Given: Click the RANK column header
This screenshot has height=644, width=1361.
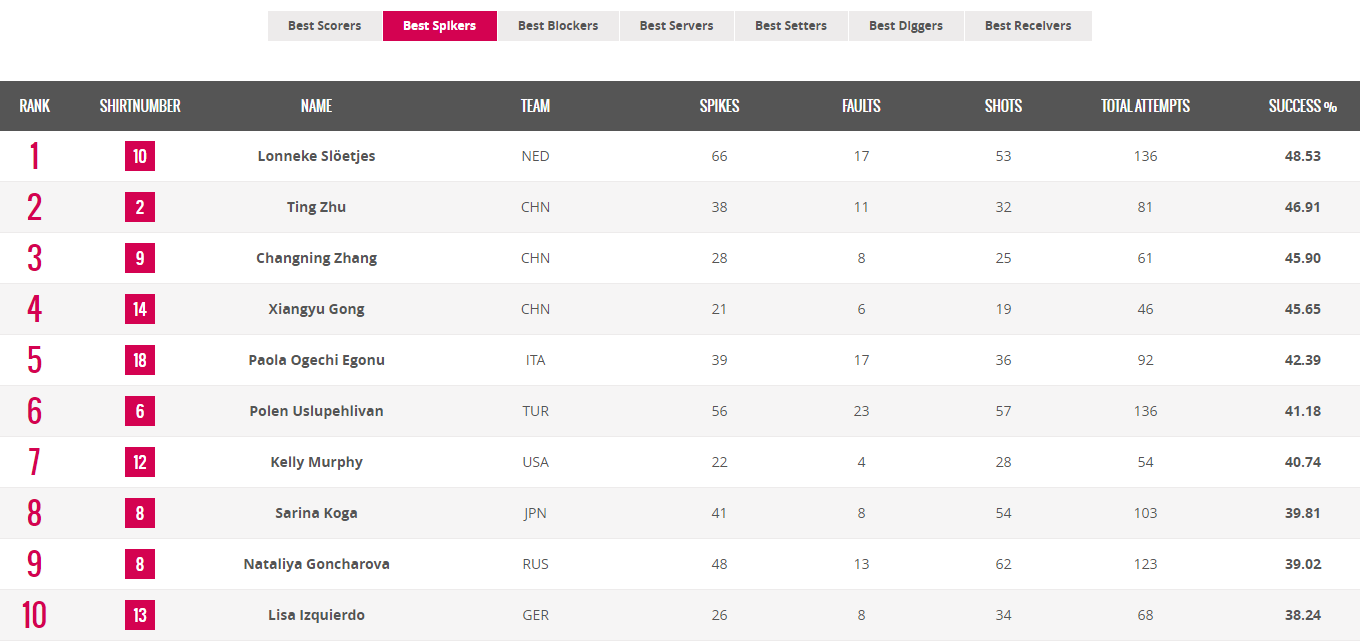Looking at the screenshot, I should pyautogui.click(x=34, y=106).
